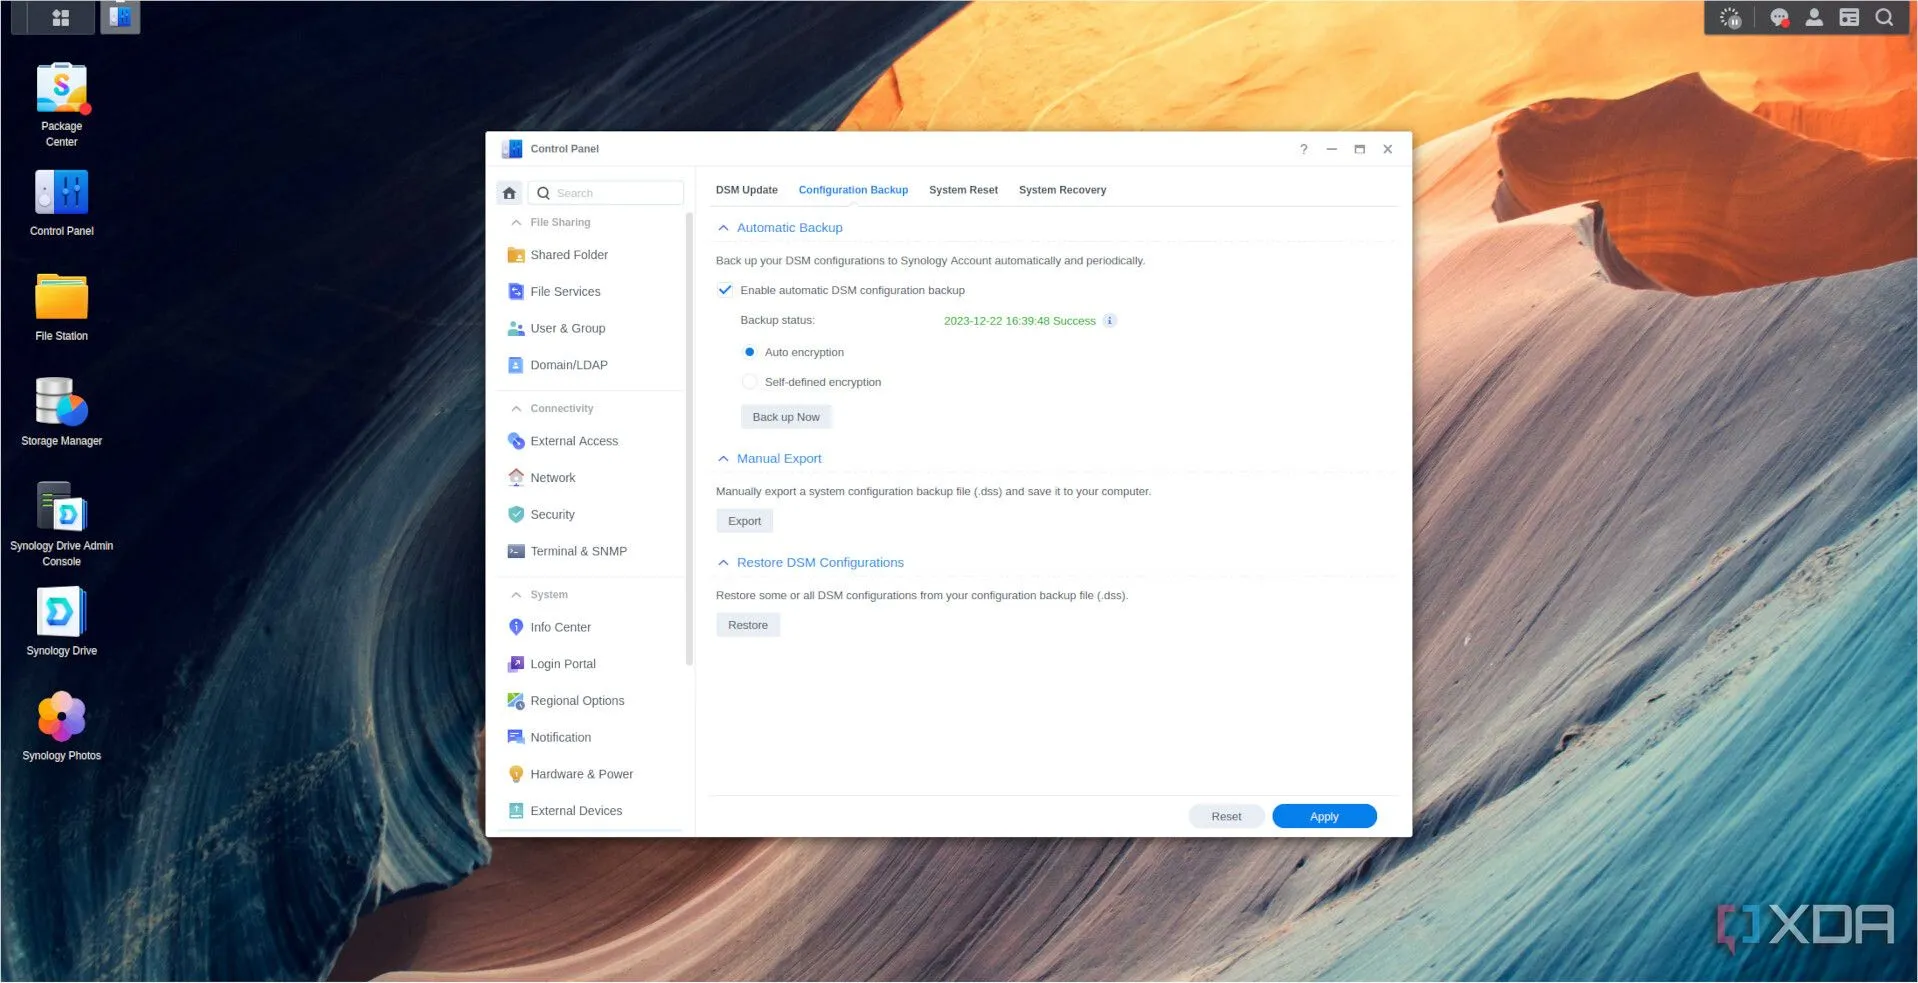1918x983 pixels.
Task: Click the sidebar vertical scrollbar
Action: [x=689, y=440]
